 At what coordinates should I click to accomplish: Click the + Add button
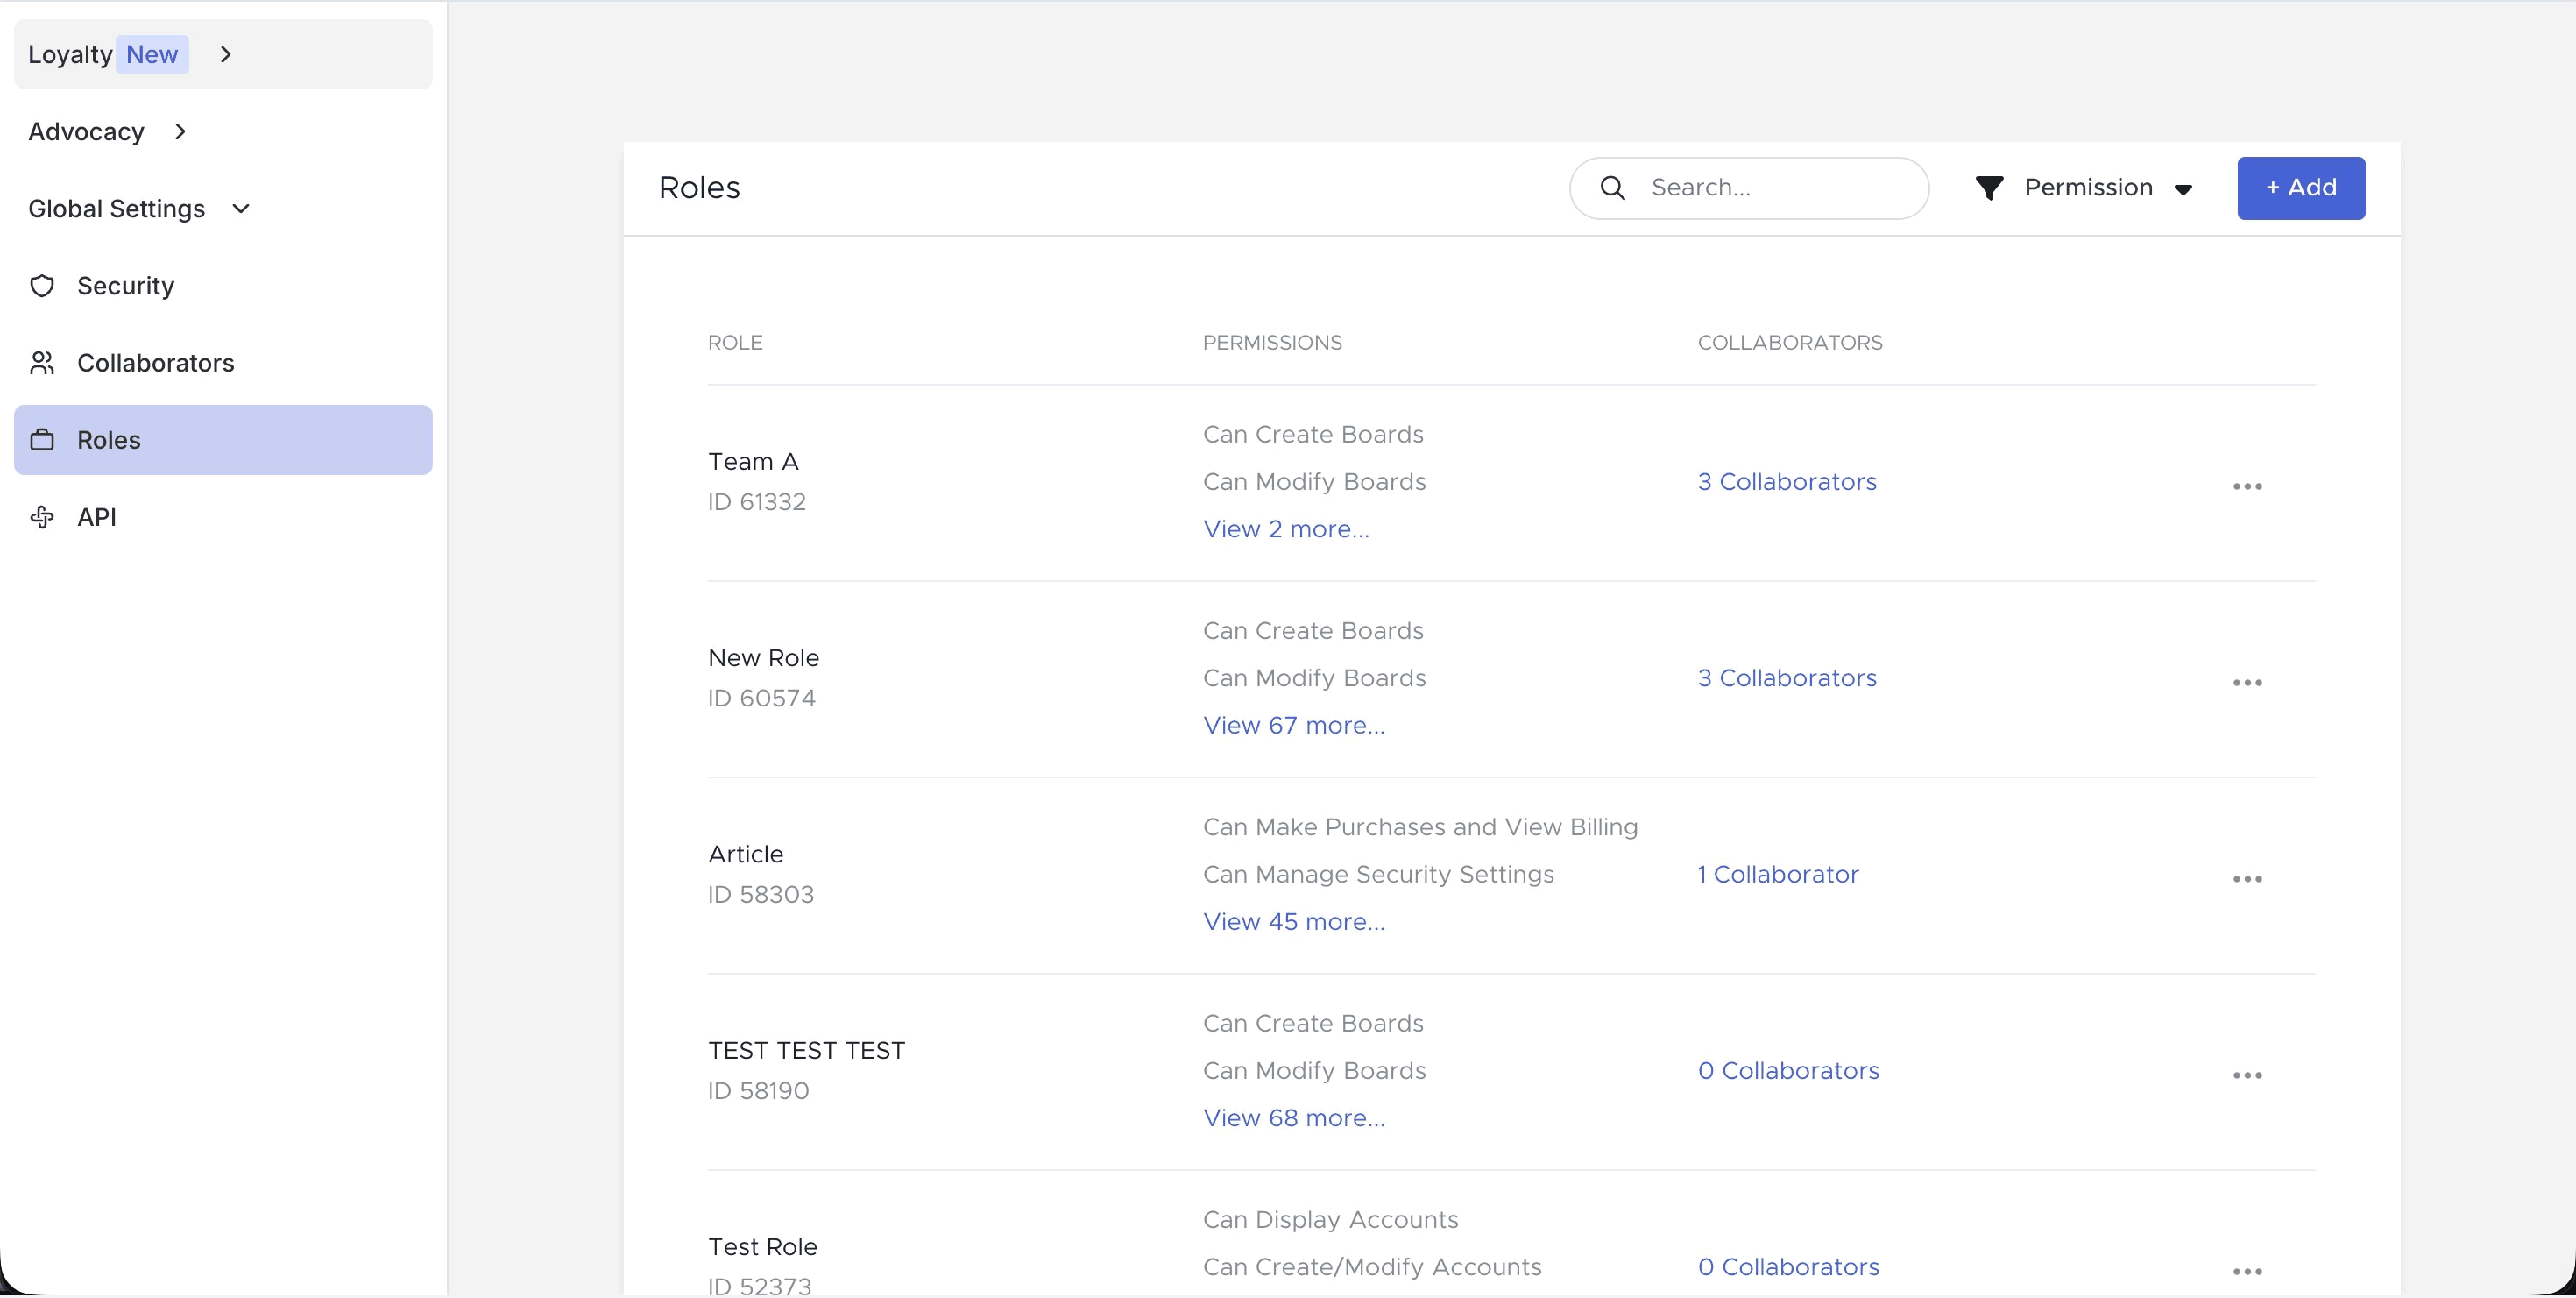pyautogui.click(x=2300, y=188)
